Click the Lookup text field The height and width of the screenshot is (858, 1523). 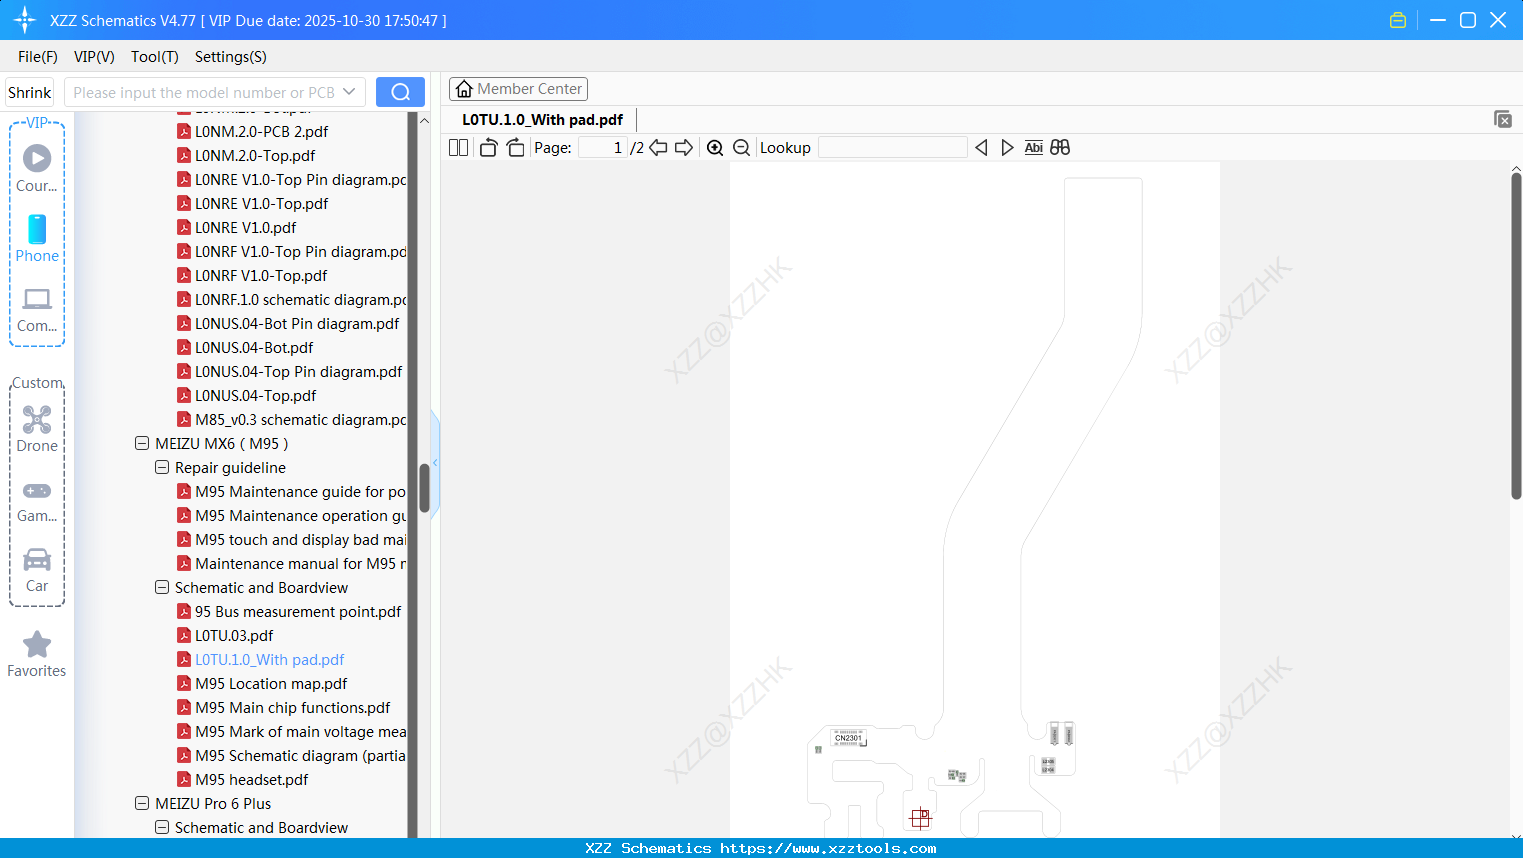tap(893, 148)
